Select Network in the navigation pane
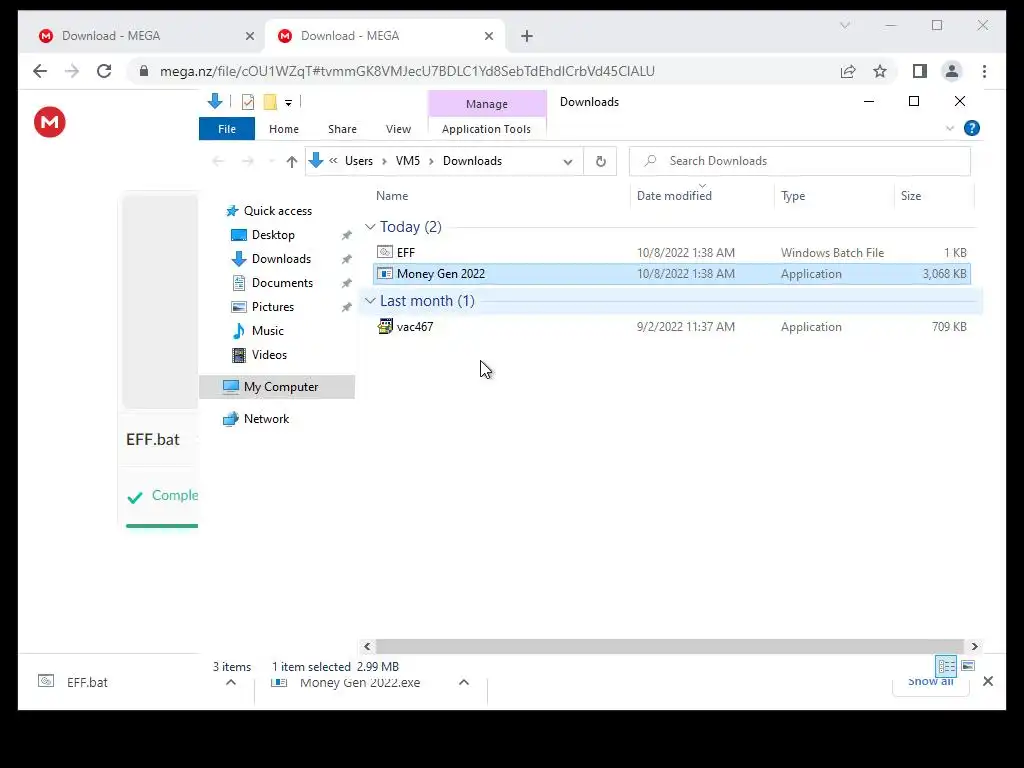 coord(266,419)
